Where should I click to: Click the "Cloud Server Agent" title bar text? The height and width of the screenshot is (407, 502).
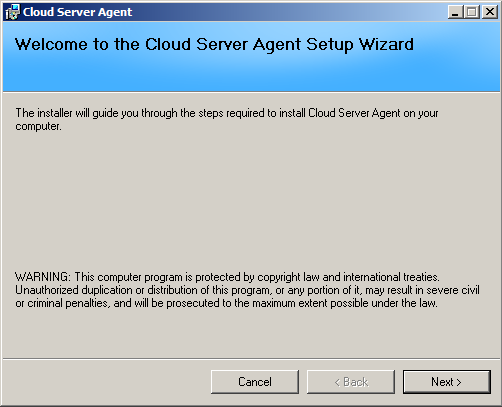point(77,12)
